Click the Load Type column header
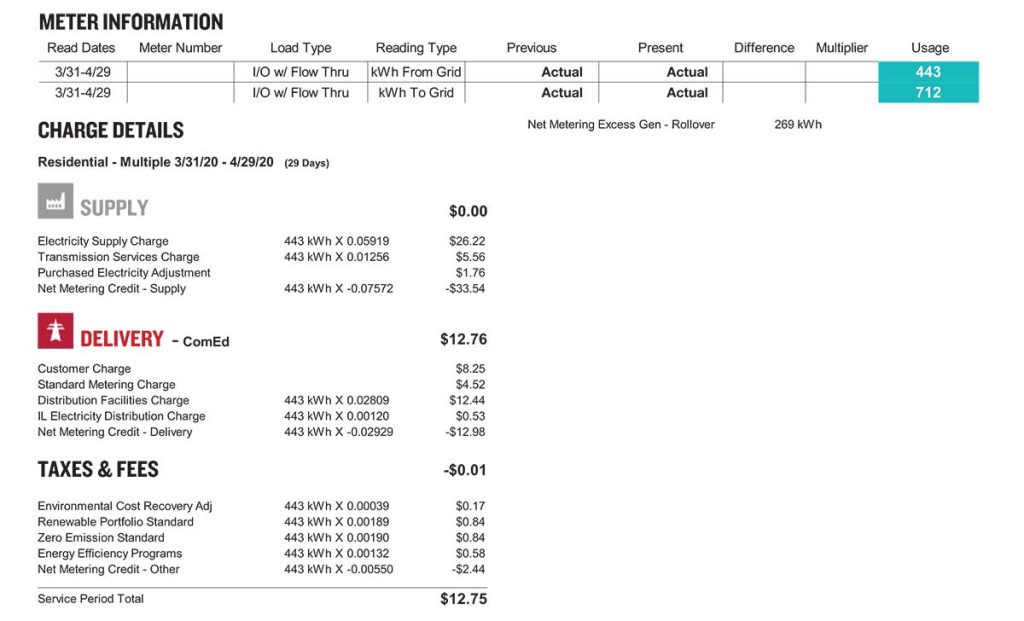This screenshot has height=621, width=1024. tap(300, 48)
